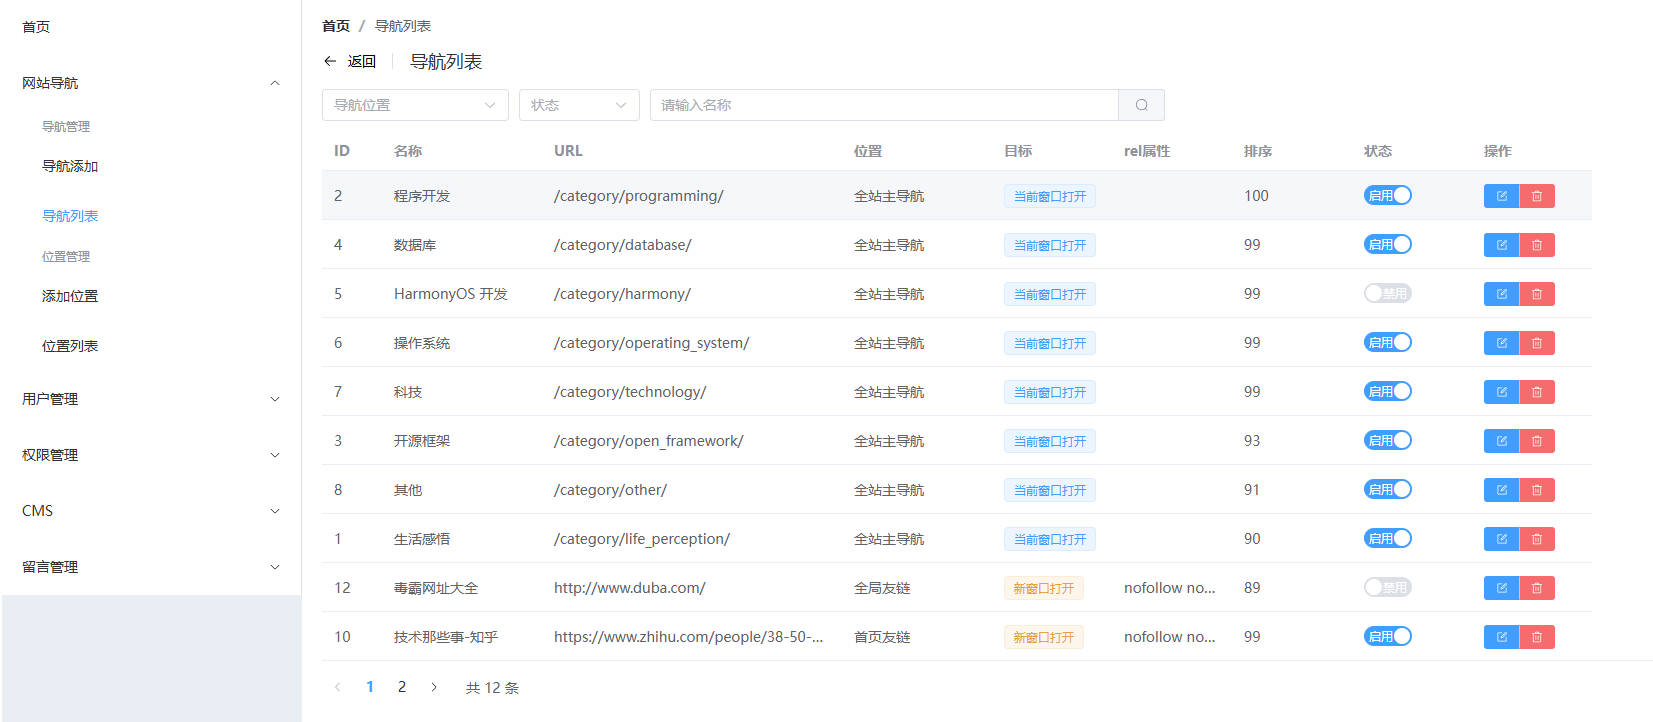Expand the 权限管理 sidebar menu
Viewport: 1653px width, 722px height.
click(x=150, y=455)
